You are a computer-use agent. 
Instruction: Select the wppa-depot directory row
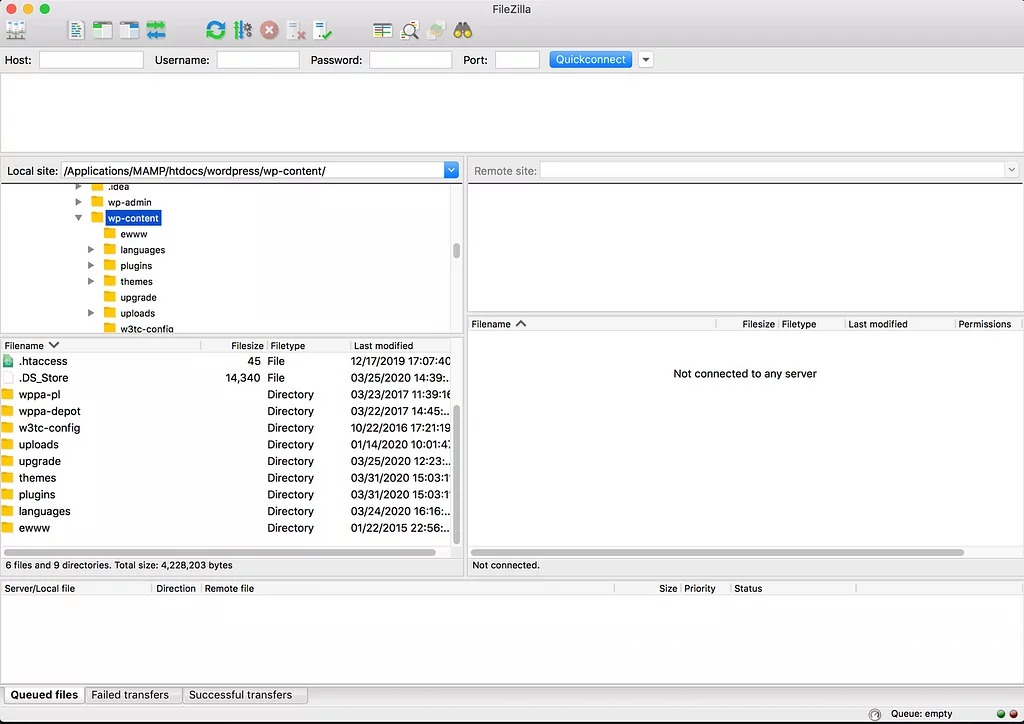[226, 411]
